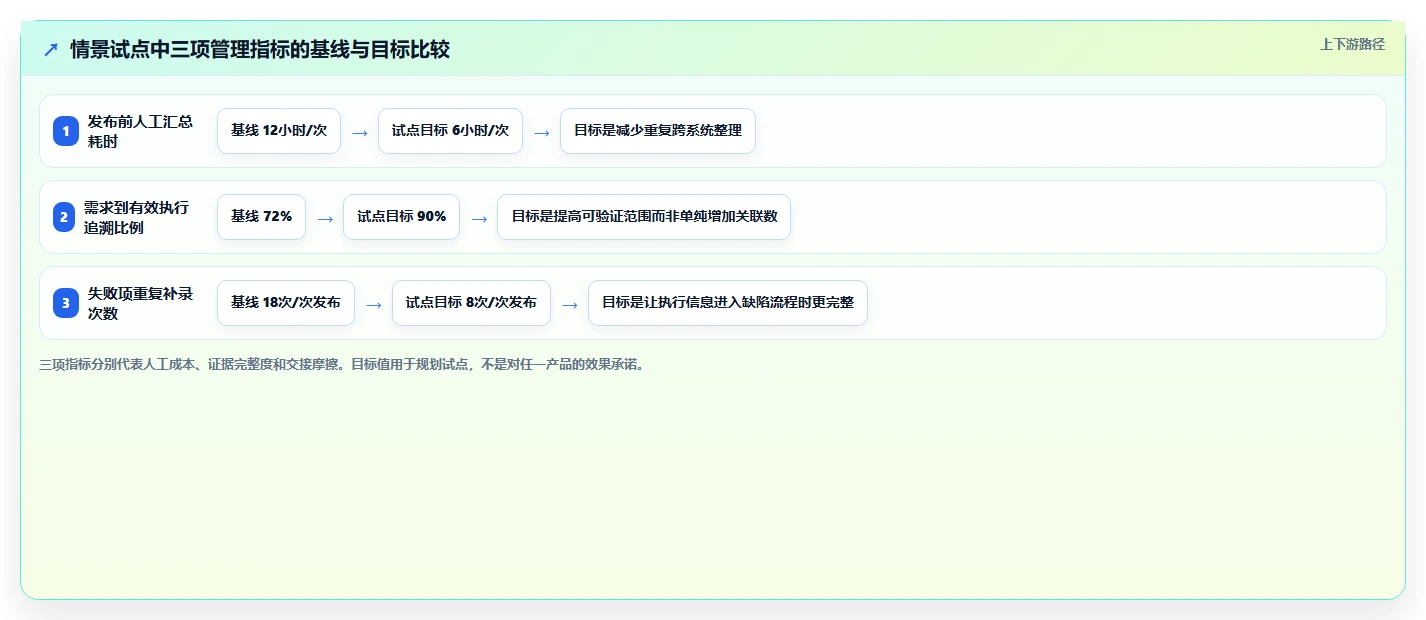Click the title 情景试点中三项管理指标的基线与目标比较
1426x620 pixels.
tap(260, 49)
